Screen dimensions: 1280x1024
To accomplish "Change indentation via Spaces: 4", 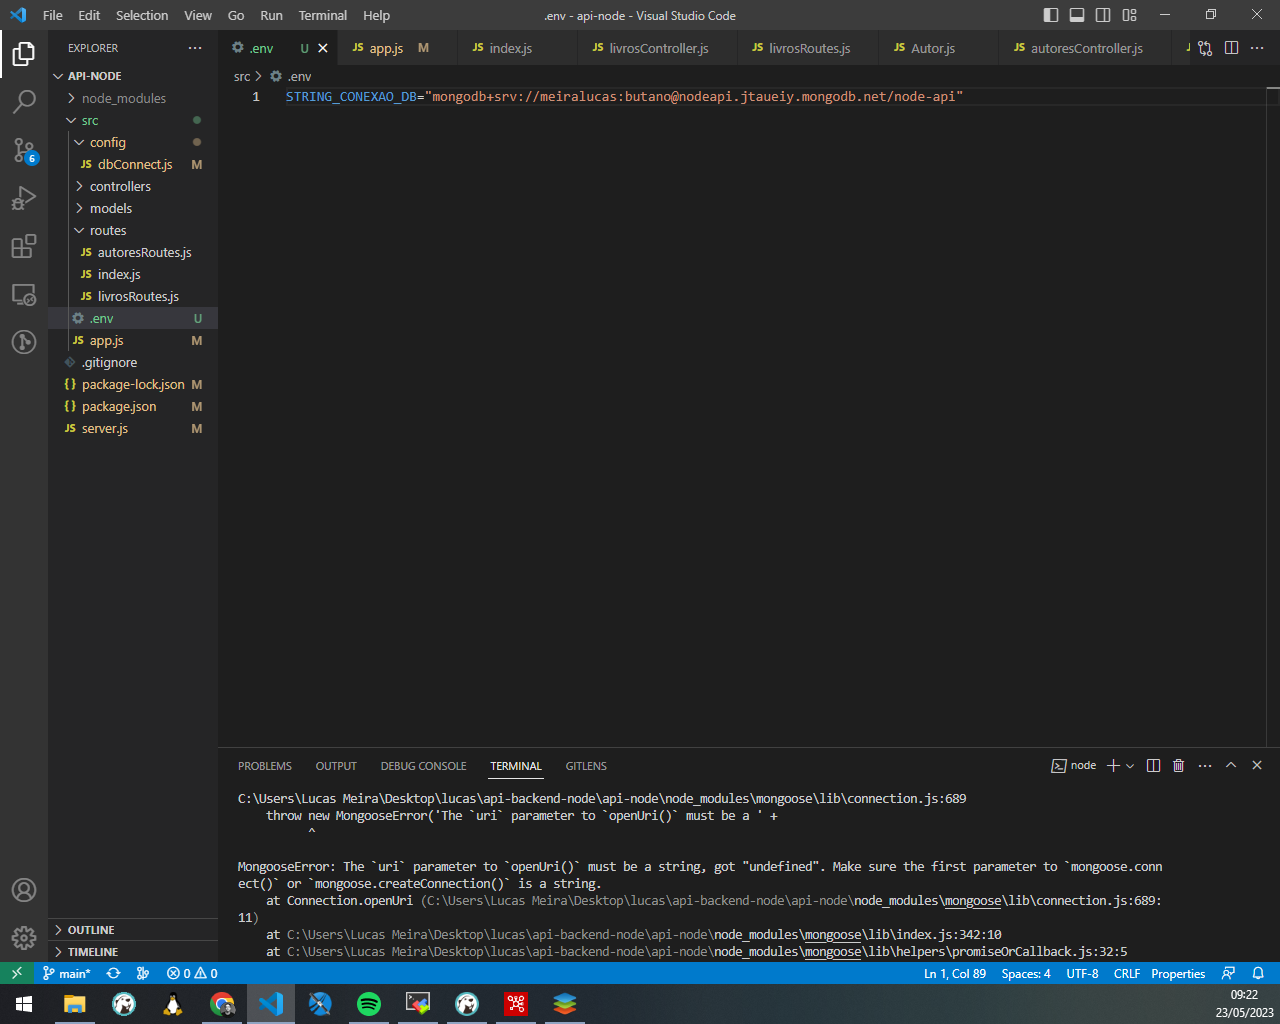I will 1026,973.
